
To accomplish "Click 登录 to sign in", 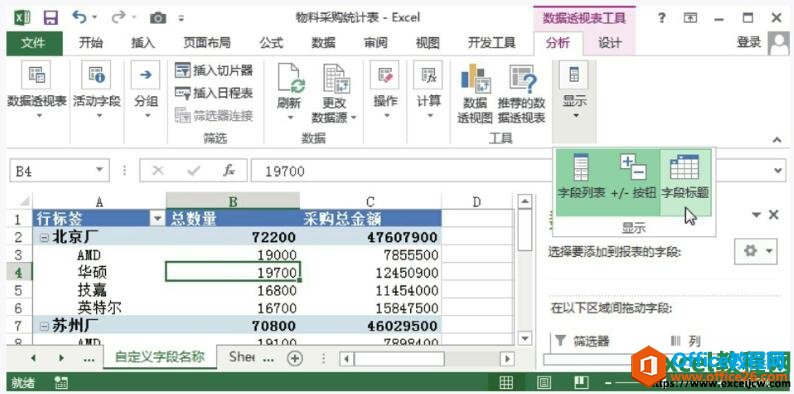I will click(x=748, y=43).
